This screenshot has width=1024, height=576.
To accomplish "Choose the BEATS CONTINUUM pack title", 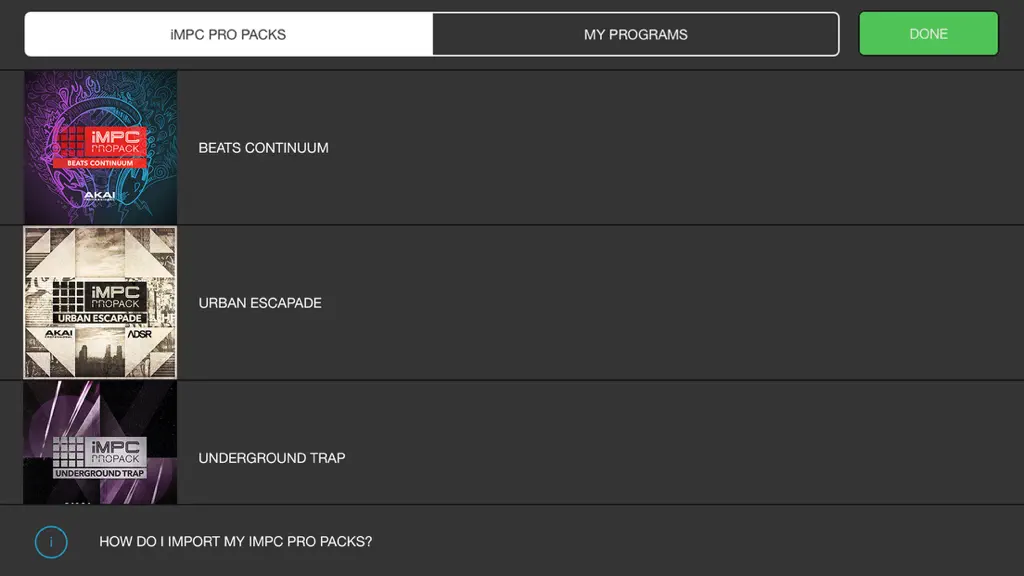I will [263, 148].
